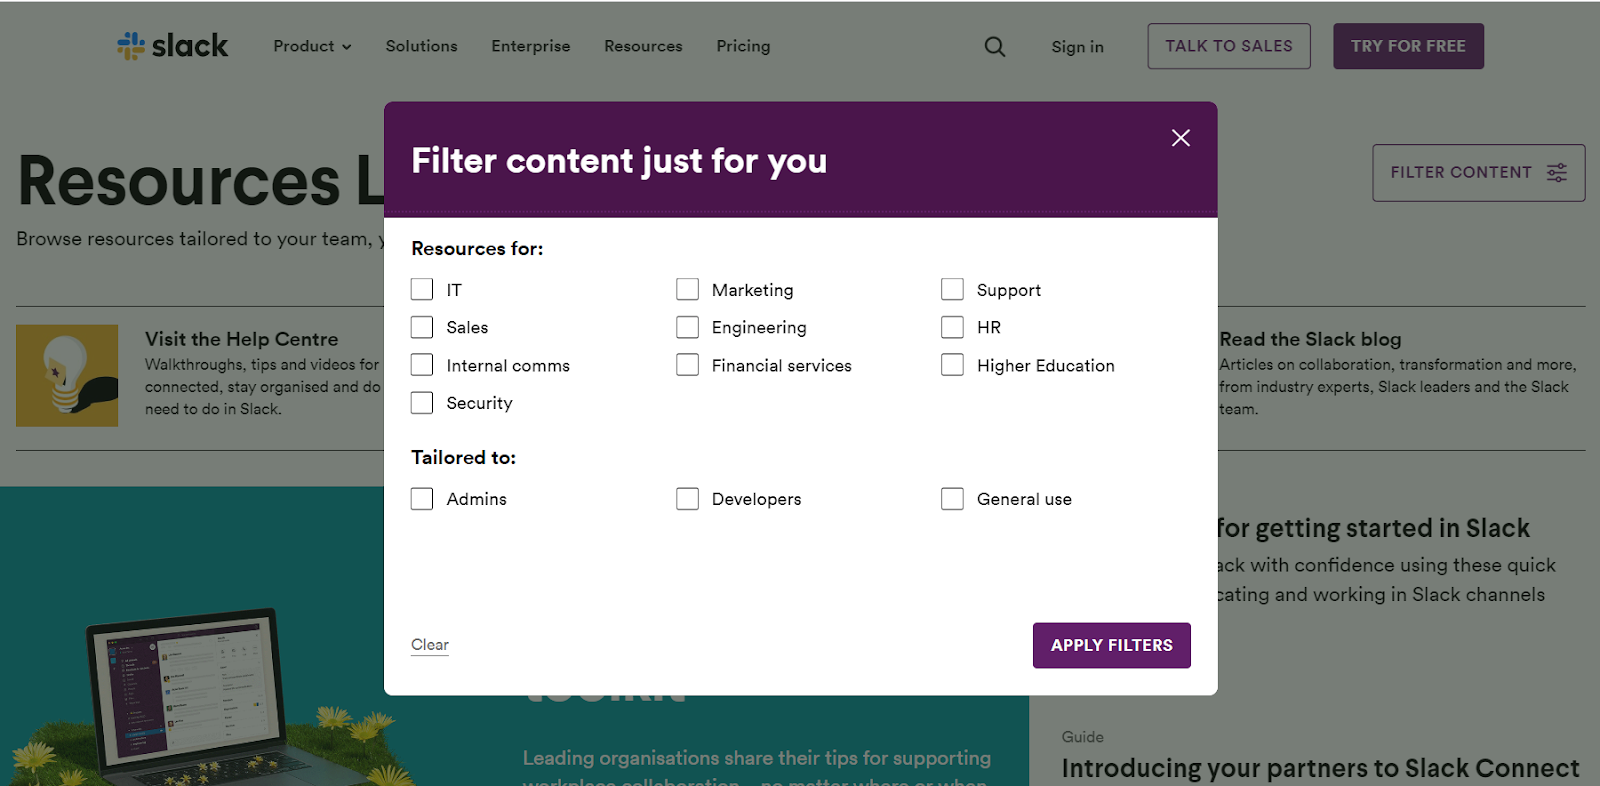
Task: Enable the Internal comms checkbox
Action: point(422,365)
